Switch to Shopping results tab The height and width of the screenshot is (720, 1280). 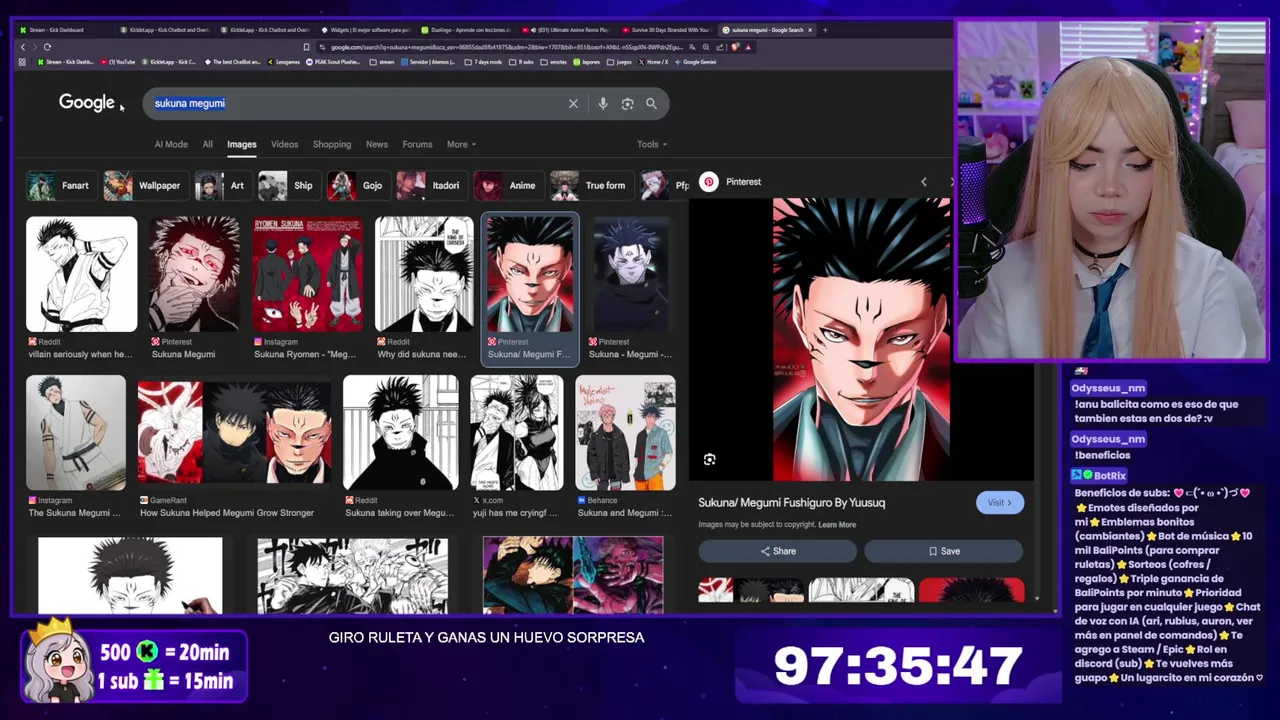click(x=332, y=144)
